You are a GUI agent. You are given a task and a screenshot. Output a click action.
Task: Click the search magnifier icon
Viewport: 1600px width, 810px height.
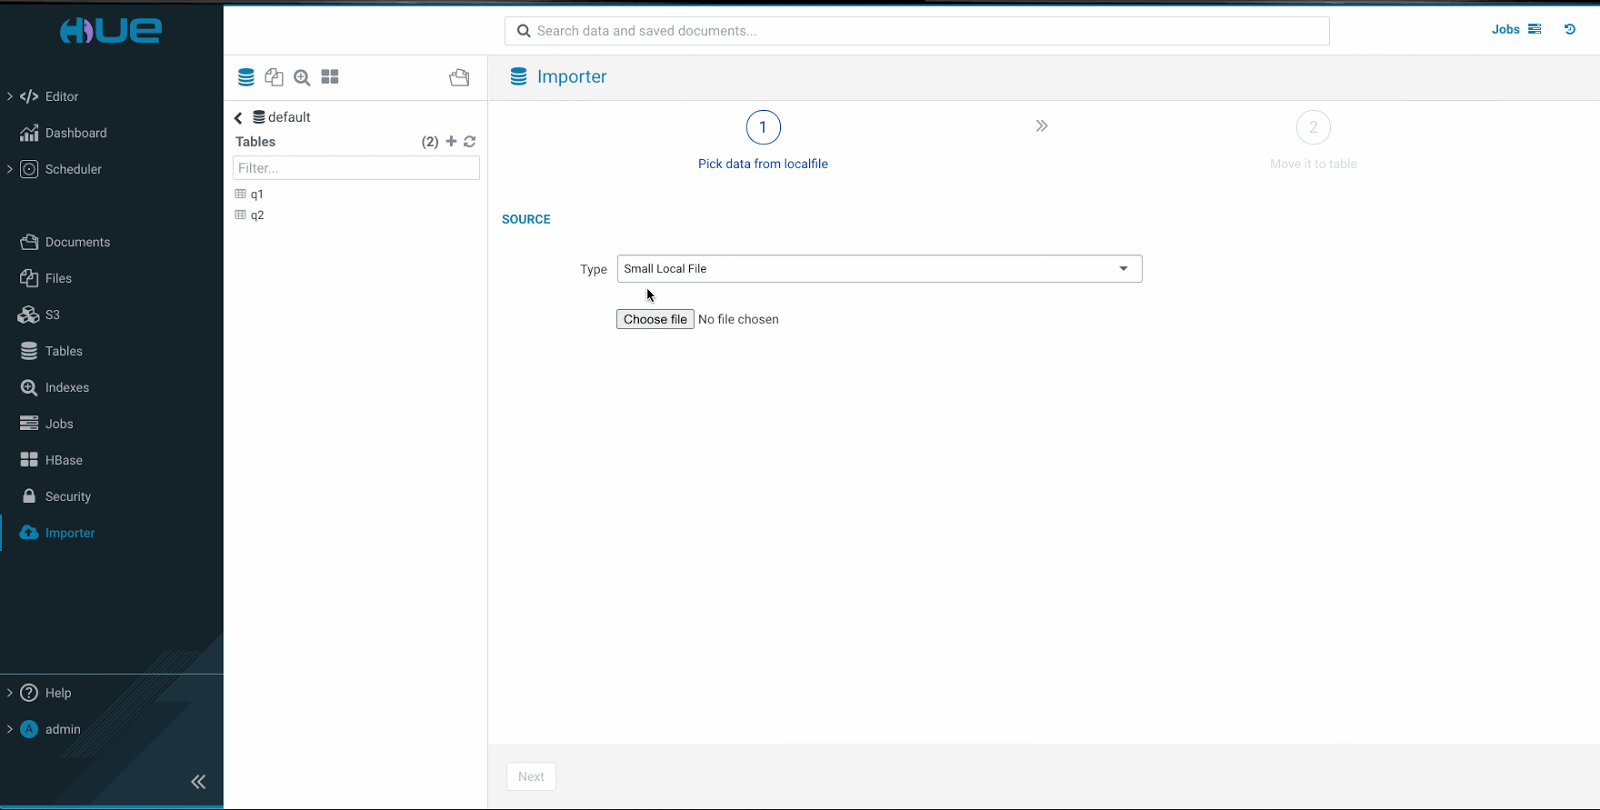[x=523, y=31]
